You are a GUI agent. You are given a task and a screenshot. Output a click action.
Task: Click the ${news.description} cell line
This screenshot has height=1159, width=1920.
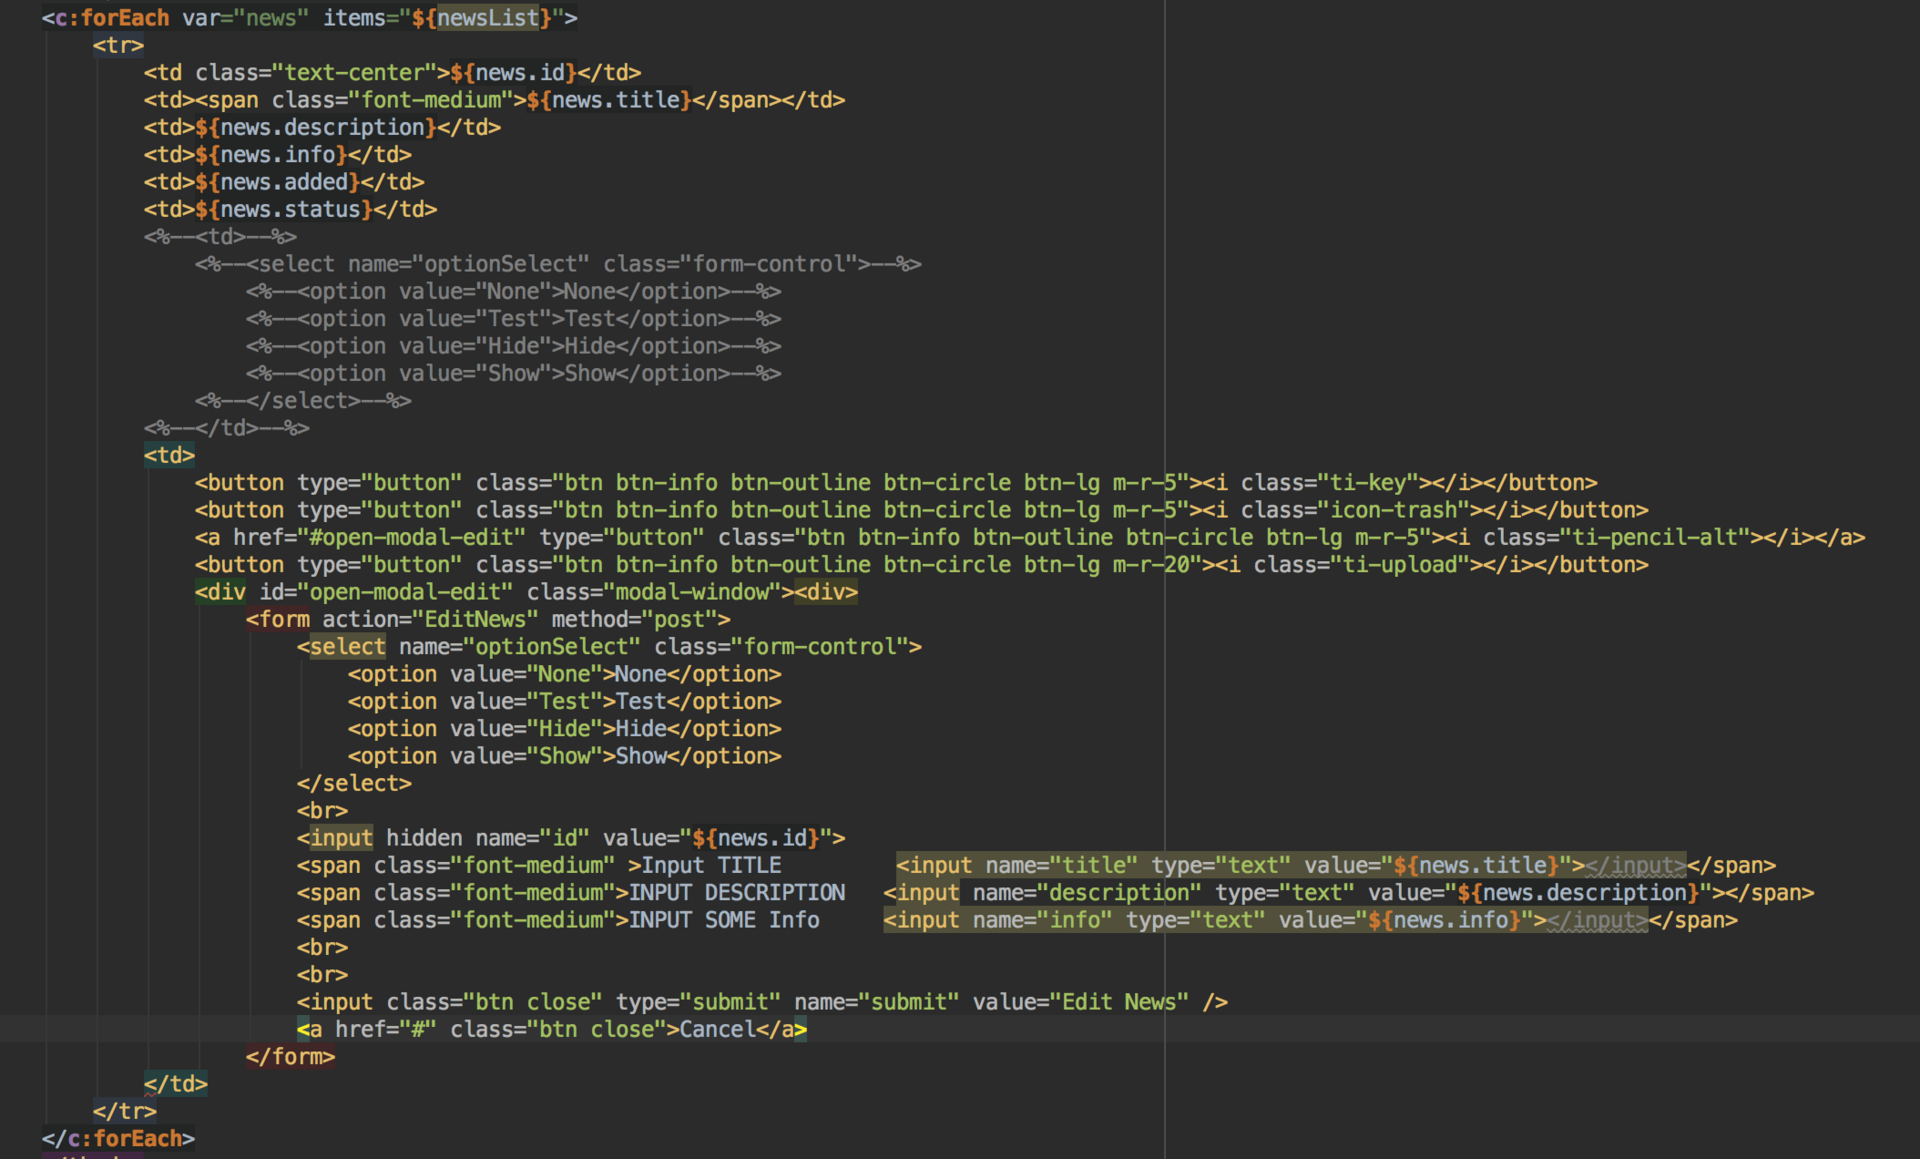coord(322,128)
